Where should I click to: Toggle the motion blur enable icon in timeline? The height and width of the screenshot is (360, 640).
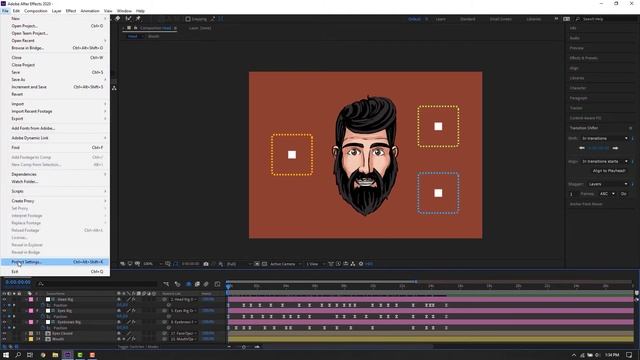[x=206, y=284]
